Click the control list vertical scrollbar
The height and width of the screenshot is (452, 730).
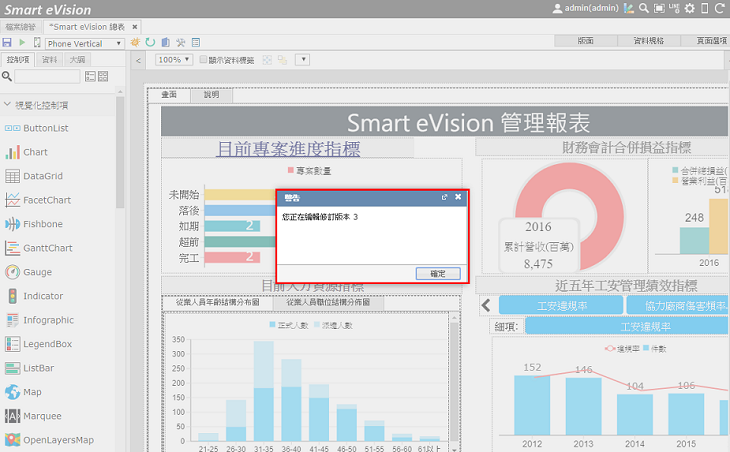coord(120,153)
